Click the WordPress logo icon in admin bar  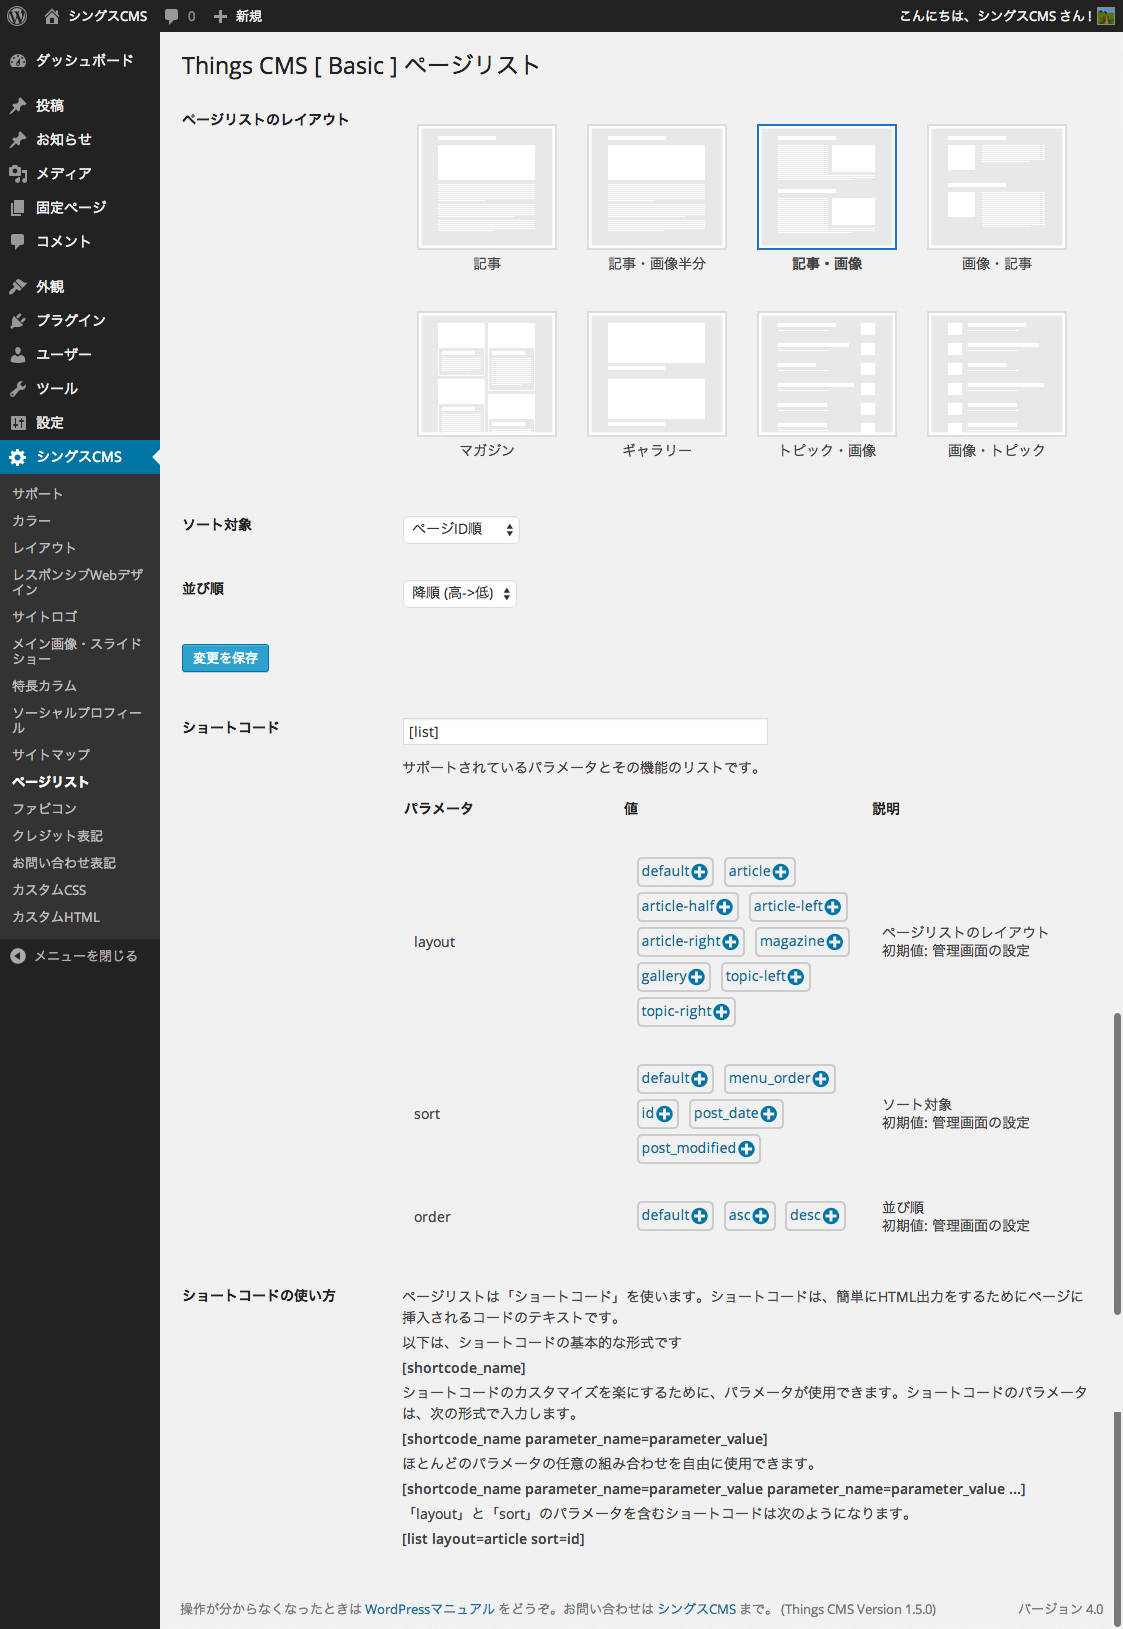click(x=17, y=16)
